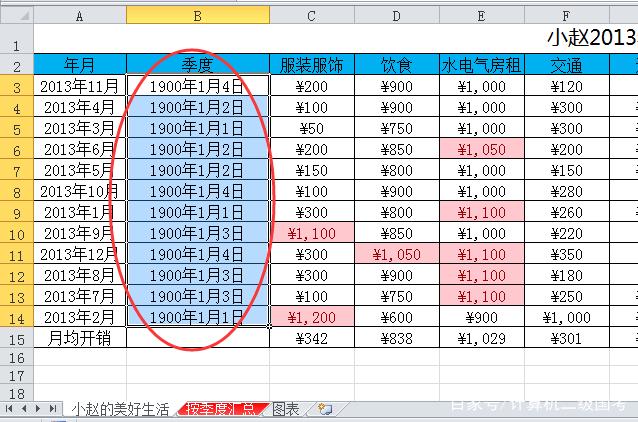The width and height of the screenshot is (638, 422).
Task: Click the 月均开销 cell
Action: coord(80,337)
